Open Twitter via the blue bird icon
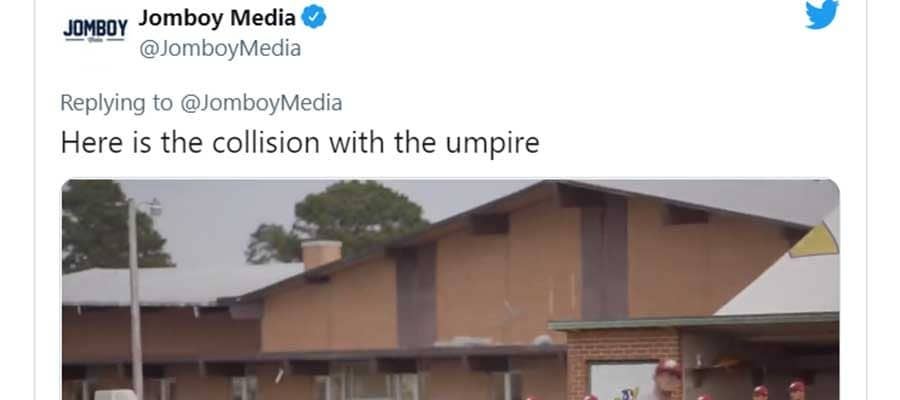The width and height of the screenshot is (900, 400). [822, 13]
